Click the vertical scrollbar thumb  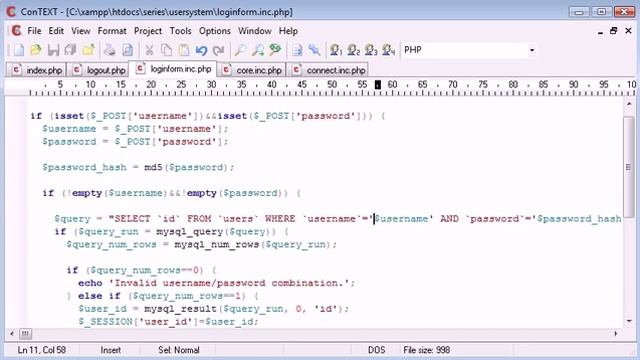[x=629, y=167]
